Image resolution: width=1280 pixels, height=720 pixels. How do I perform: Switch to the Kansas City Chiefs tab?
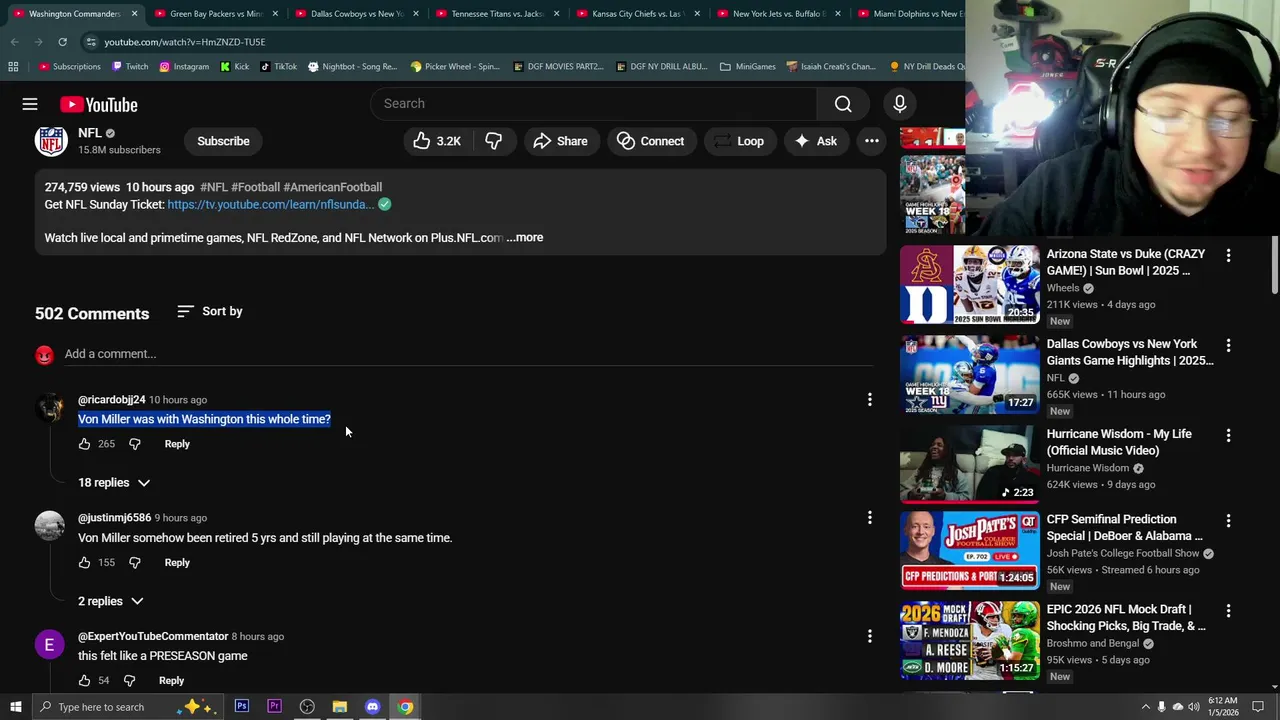(637, 14)
